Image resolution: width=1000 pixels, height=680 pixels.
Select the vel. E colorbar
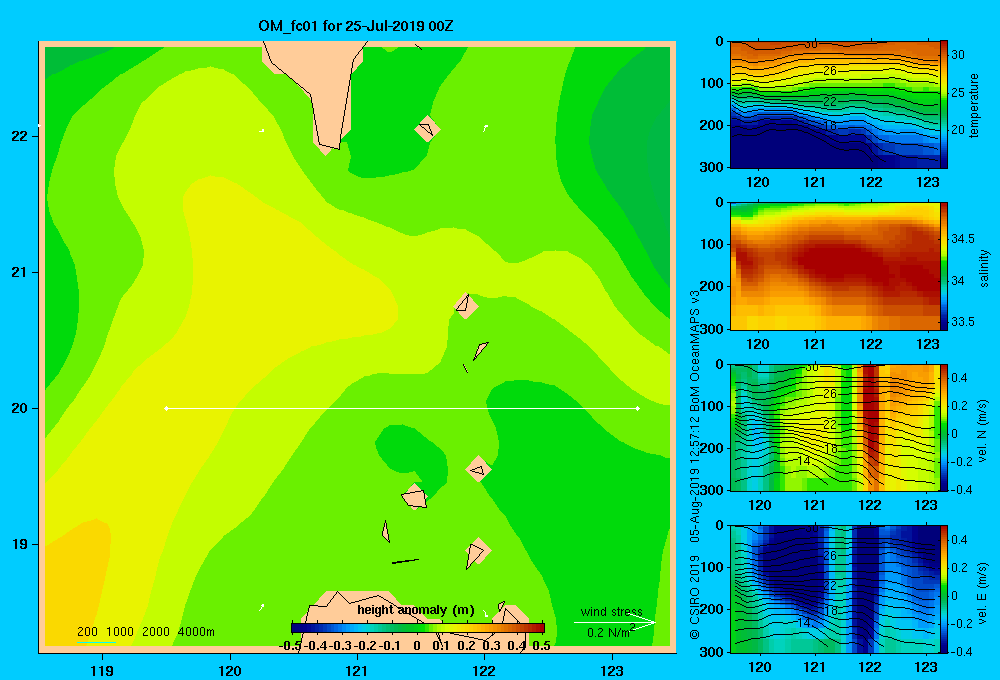[x=943, y=589]
